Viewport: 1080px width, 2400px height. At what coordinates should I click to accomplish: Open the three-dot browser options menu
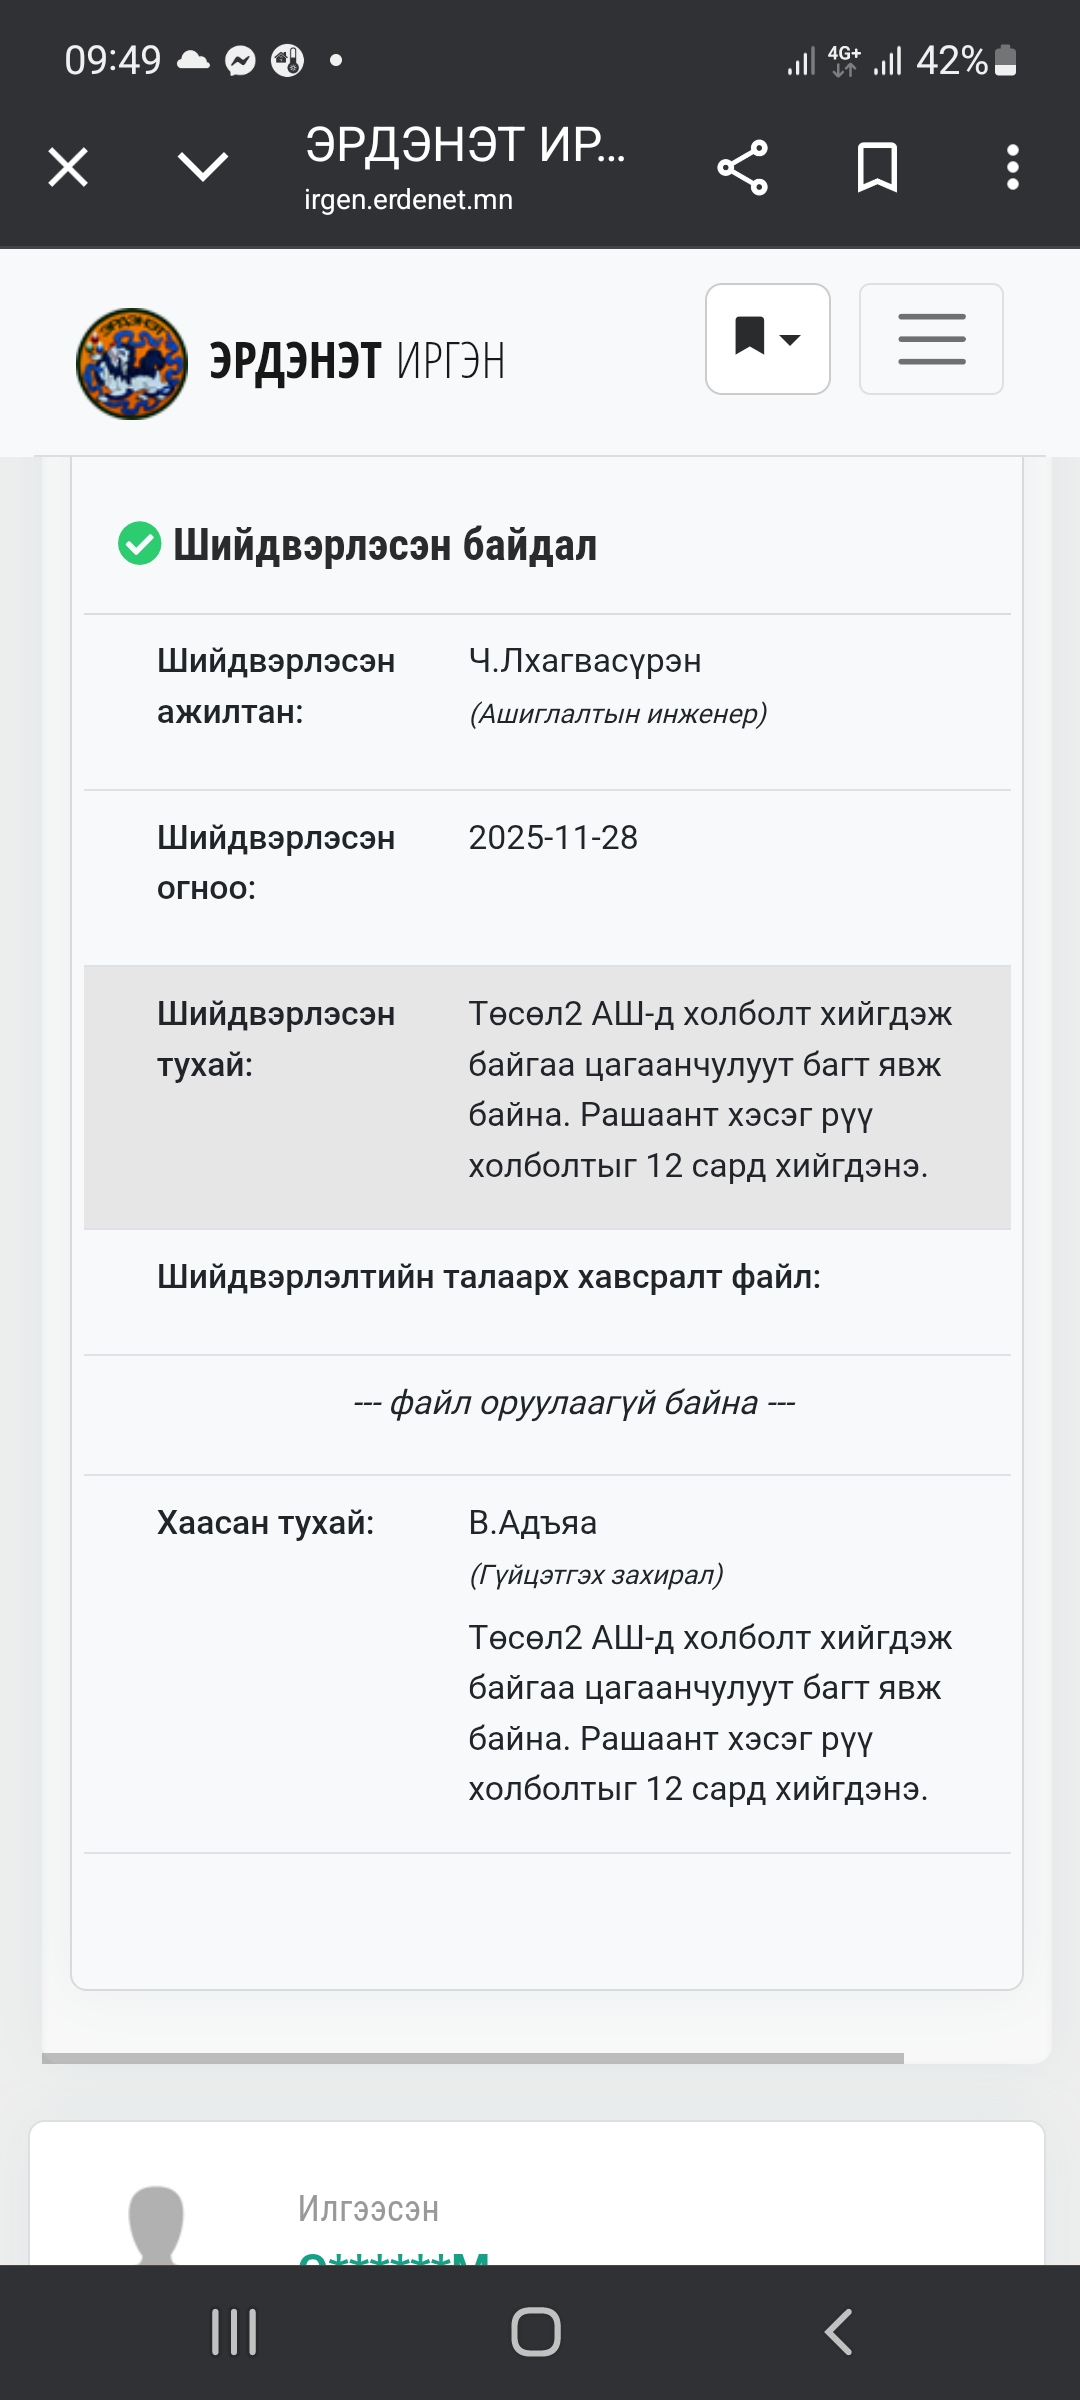pyautogui.click(x=1012, y=167)
